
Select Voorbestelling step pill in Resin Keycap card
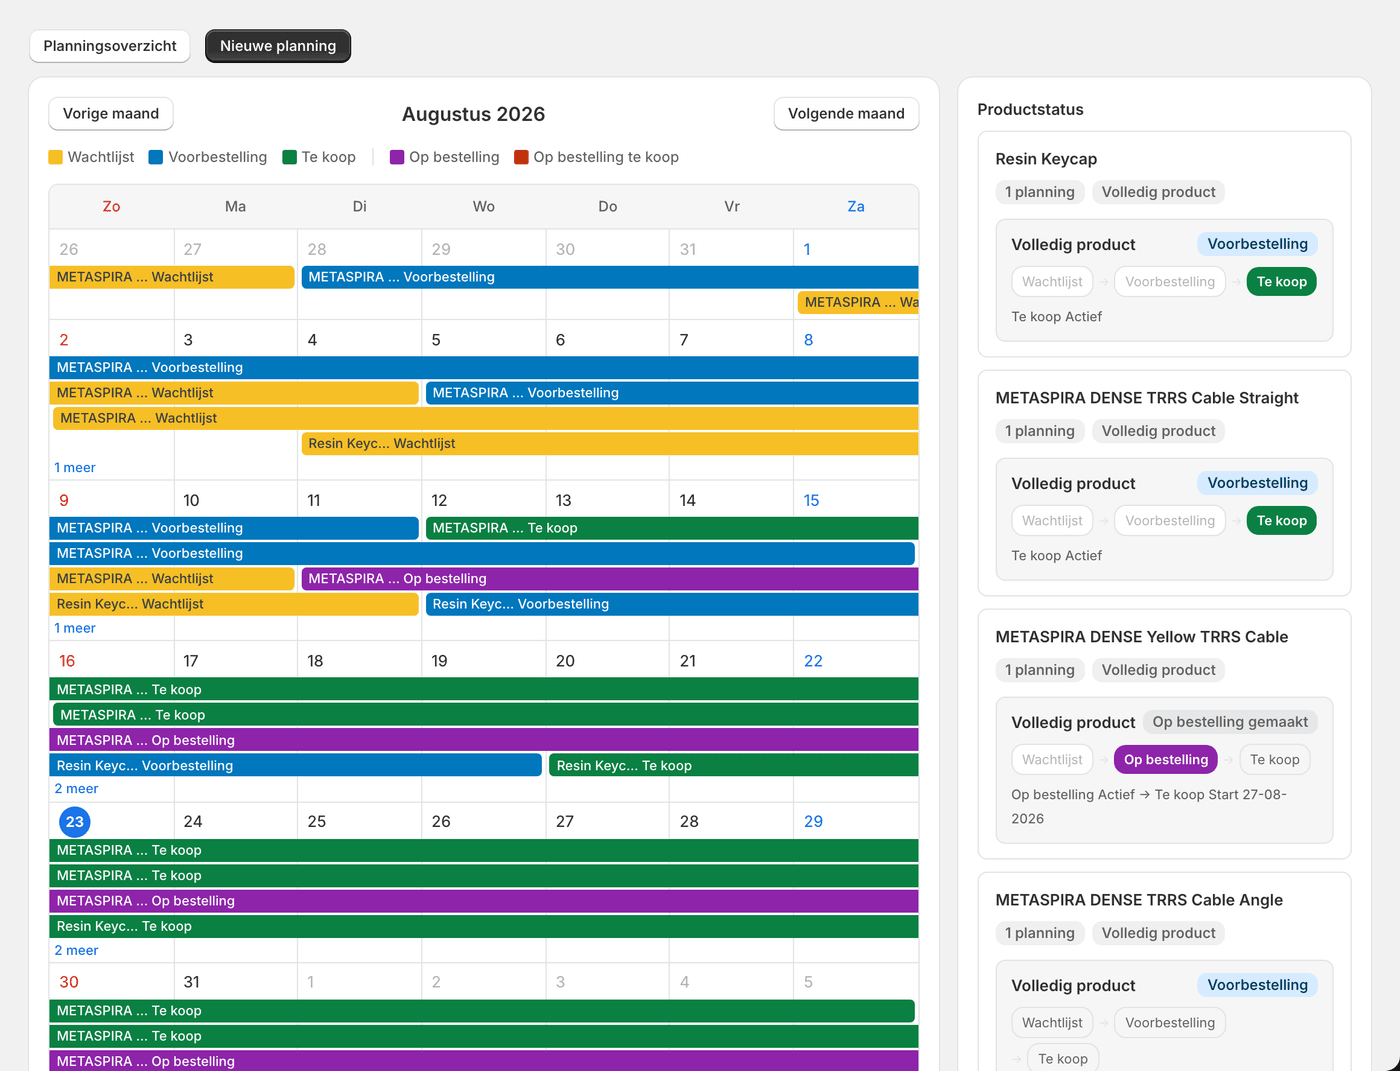click(x=1170, y=282)
